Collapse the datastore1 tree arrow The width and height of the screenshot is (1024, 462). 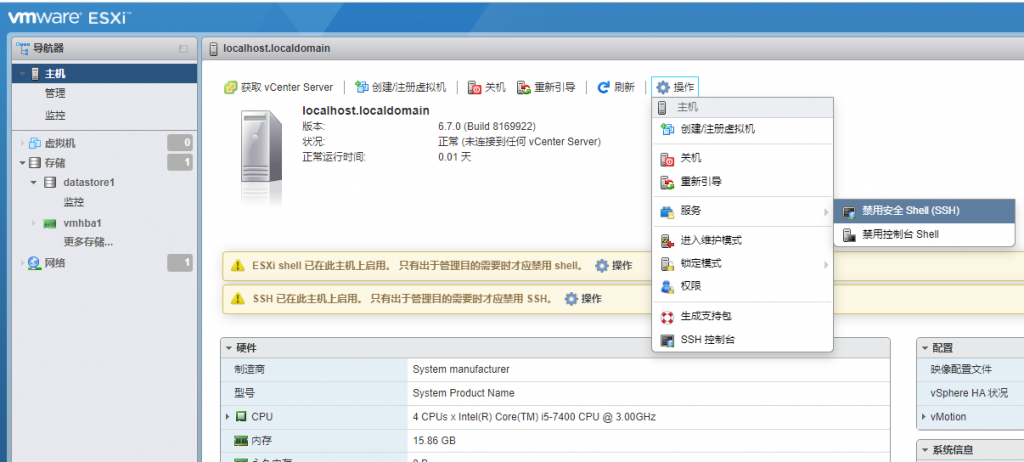pos(33,182)
